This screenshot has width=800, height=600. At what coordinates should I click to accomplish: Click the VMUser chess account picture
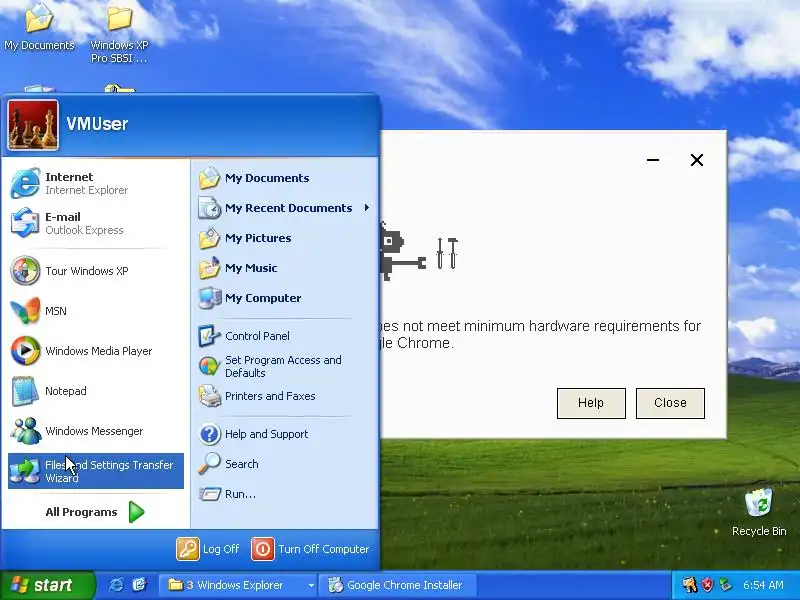33,125
